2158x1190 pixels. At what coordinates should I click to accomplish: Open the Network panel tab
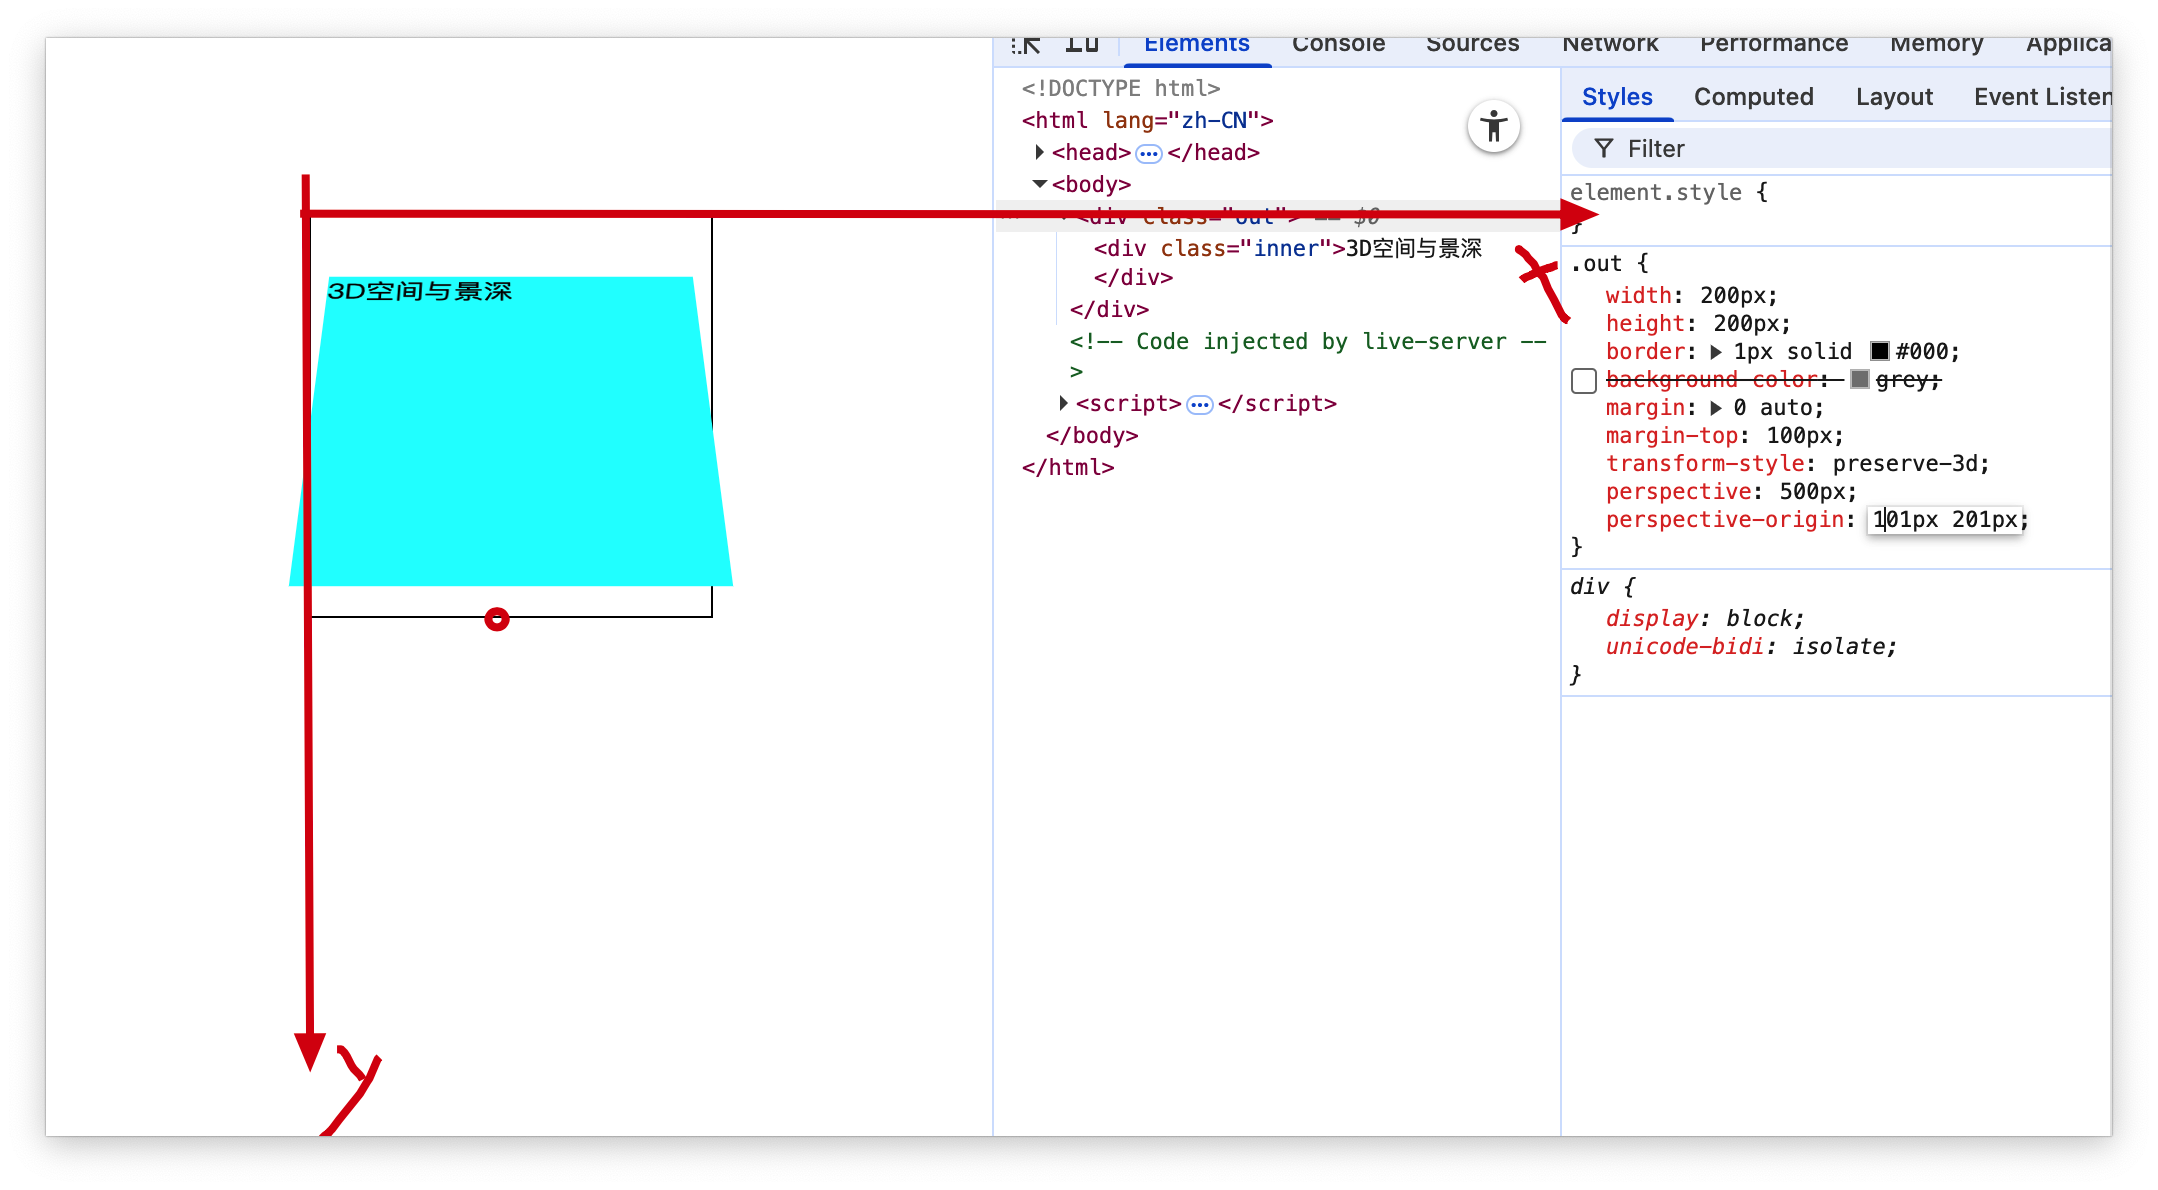1609,45
